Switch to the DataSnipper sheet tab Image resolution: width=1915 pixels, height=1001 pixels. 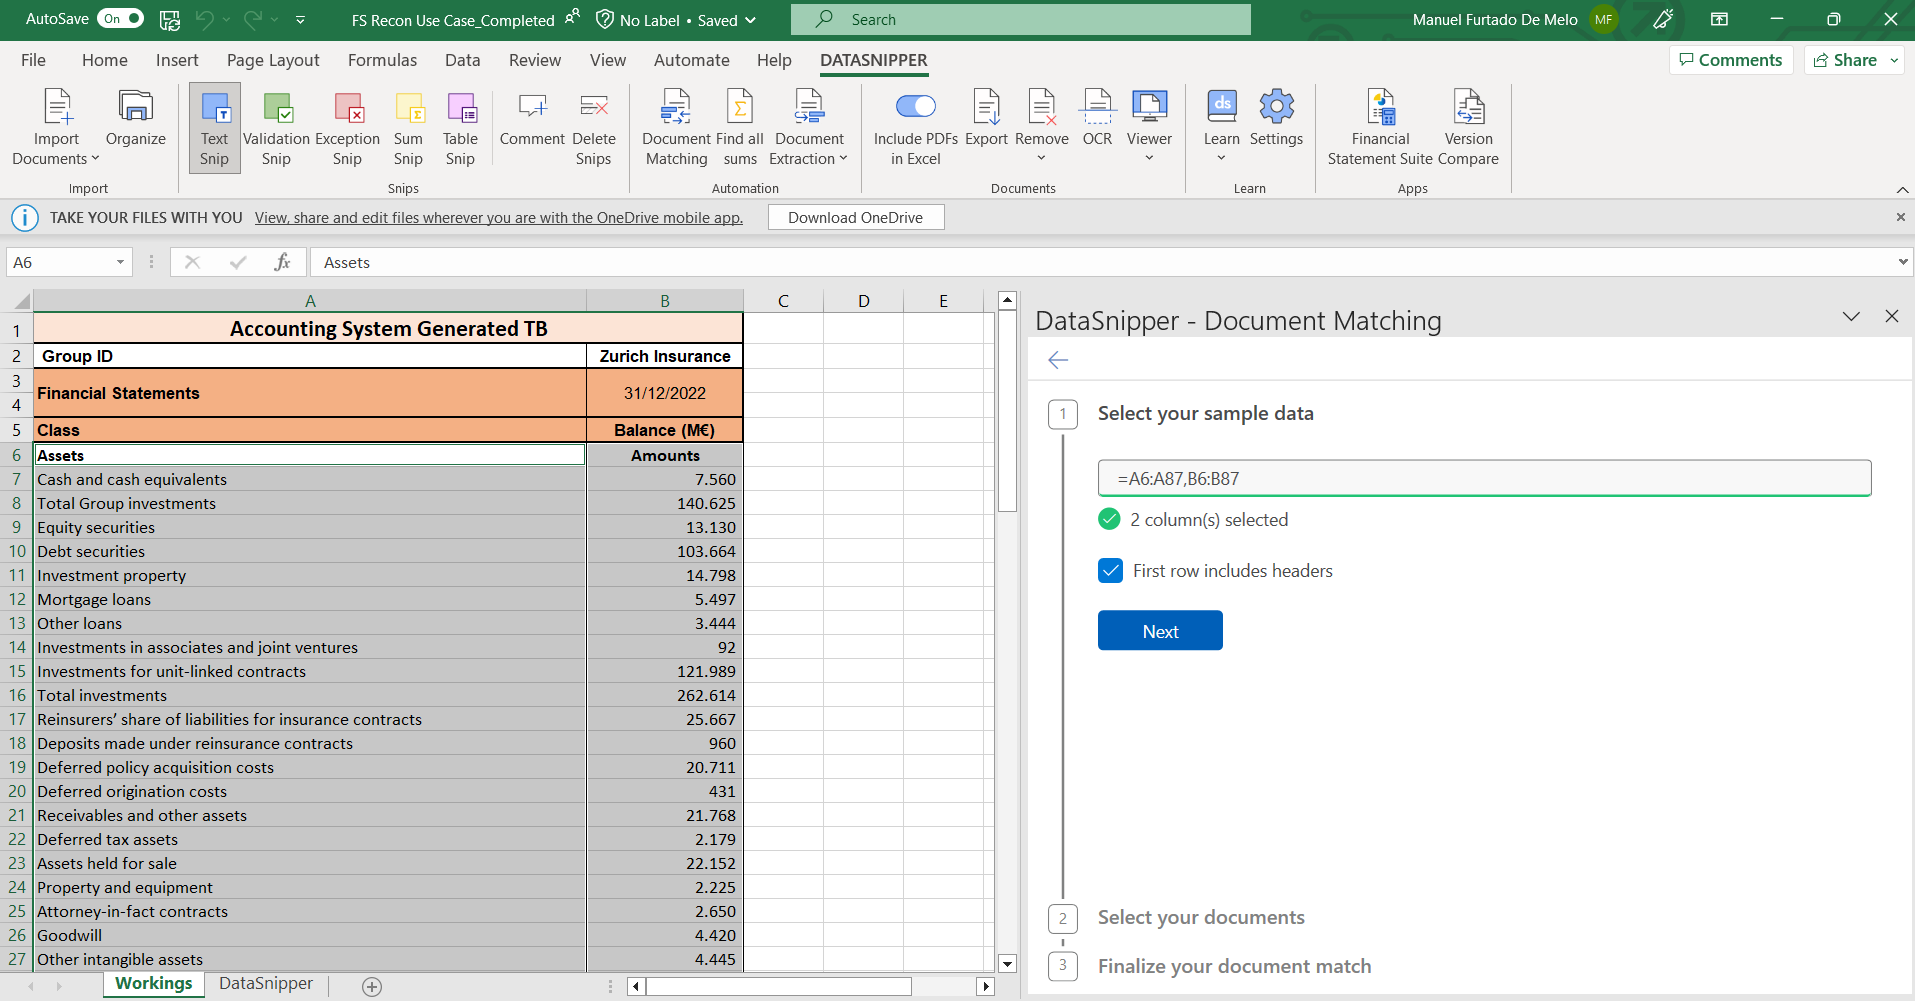click(x=266, y=984)
